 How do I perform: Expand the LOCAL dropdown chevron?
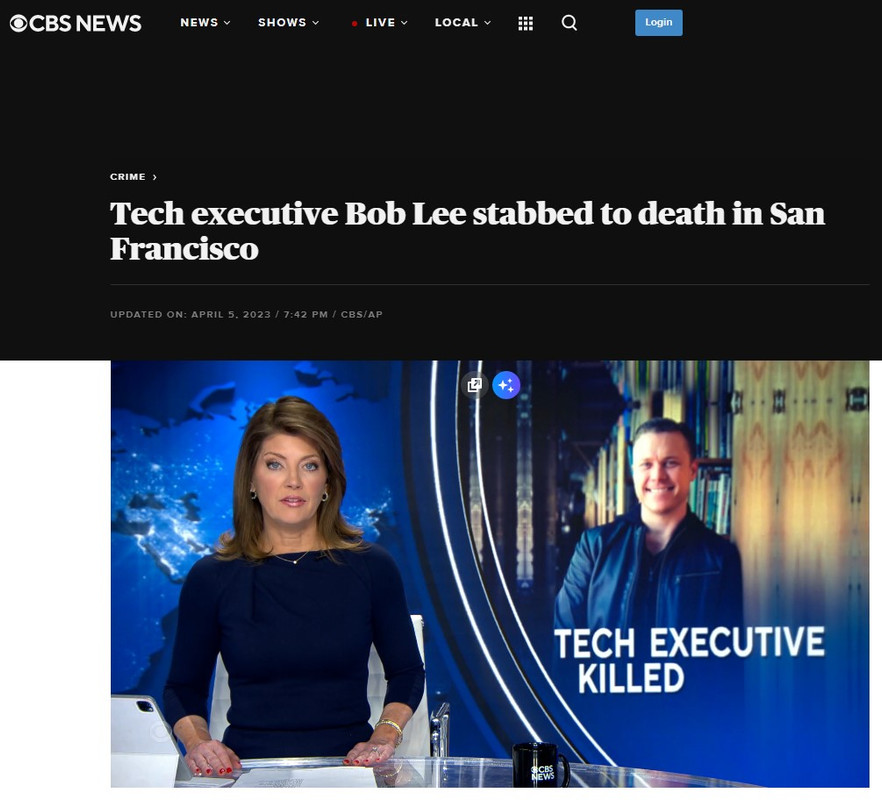(488, 23)
